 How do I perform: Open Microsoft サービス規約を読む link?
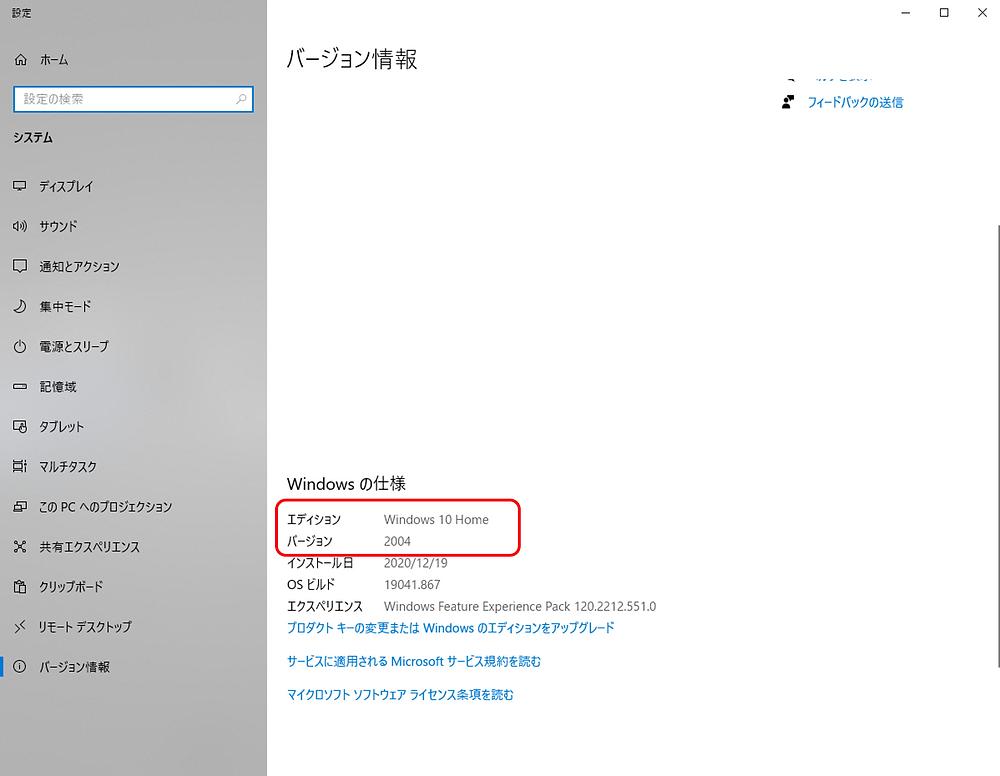click(x=413, y=661)
